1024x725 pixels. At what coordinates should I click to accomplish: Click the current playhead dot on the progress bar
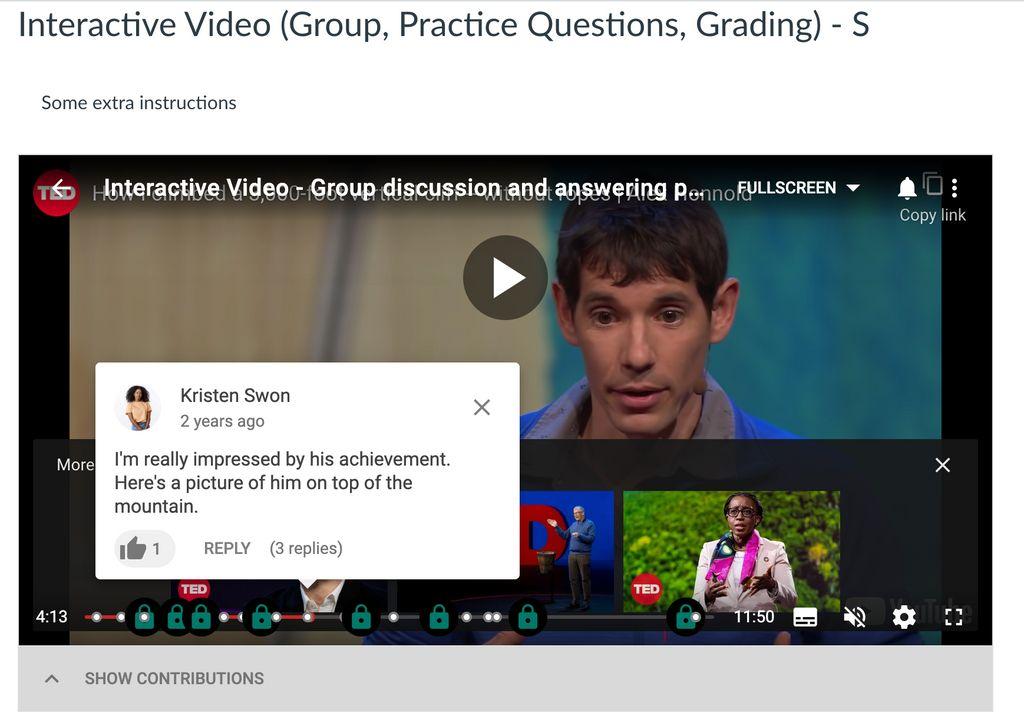point(308,617)
